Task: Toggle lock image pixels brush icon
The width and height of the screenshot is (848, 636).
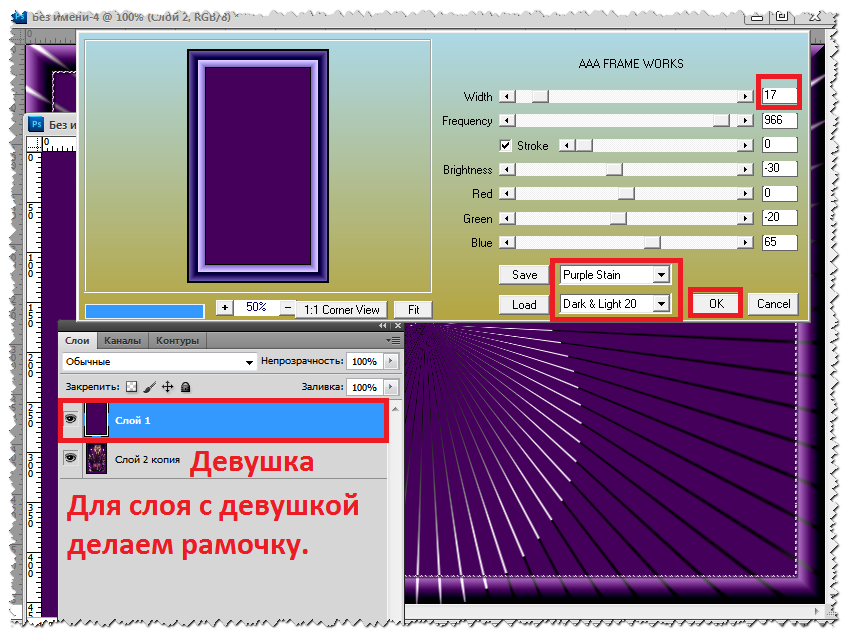Action: point(150,387)
